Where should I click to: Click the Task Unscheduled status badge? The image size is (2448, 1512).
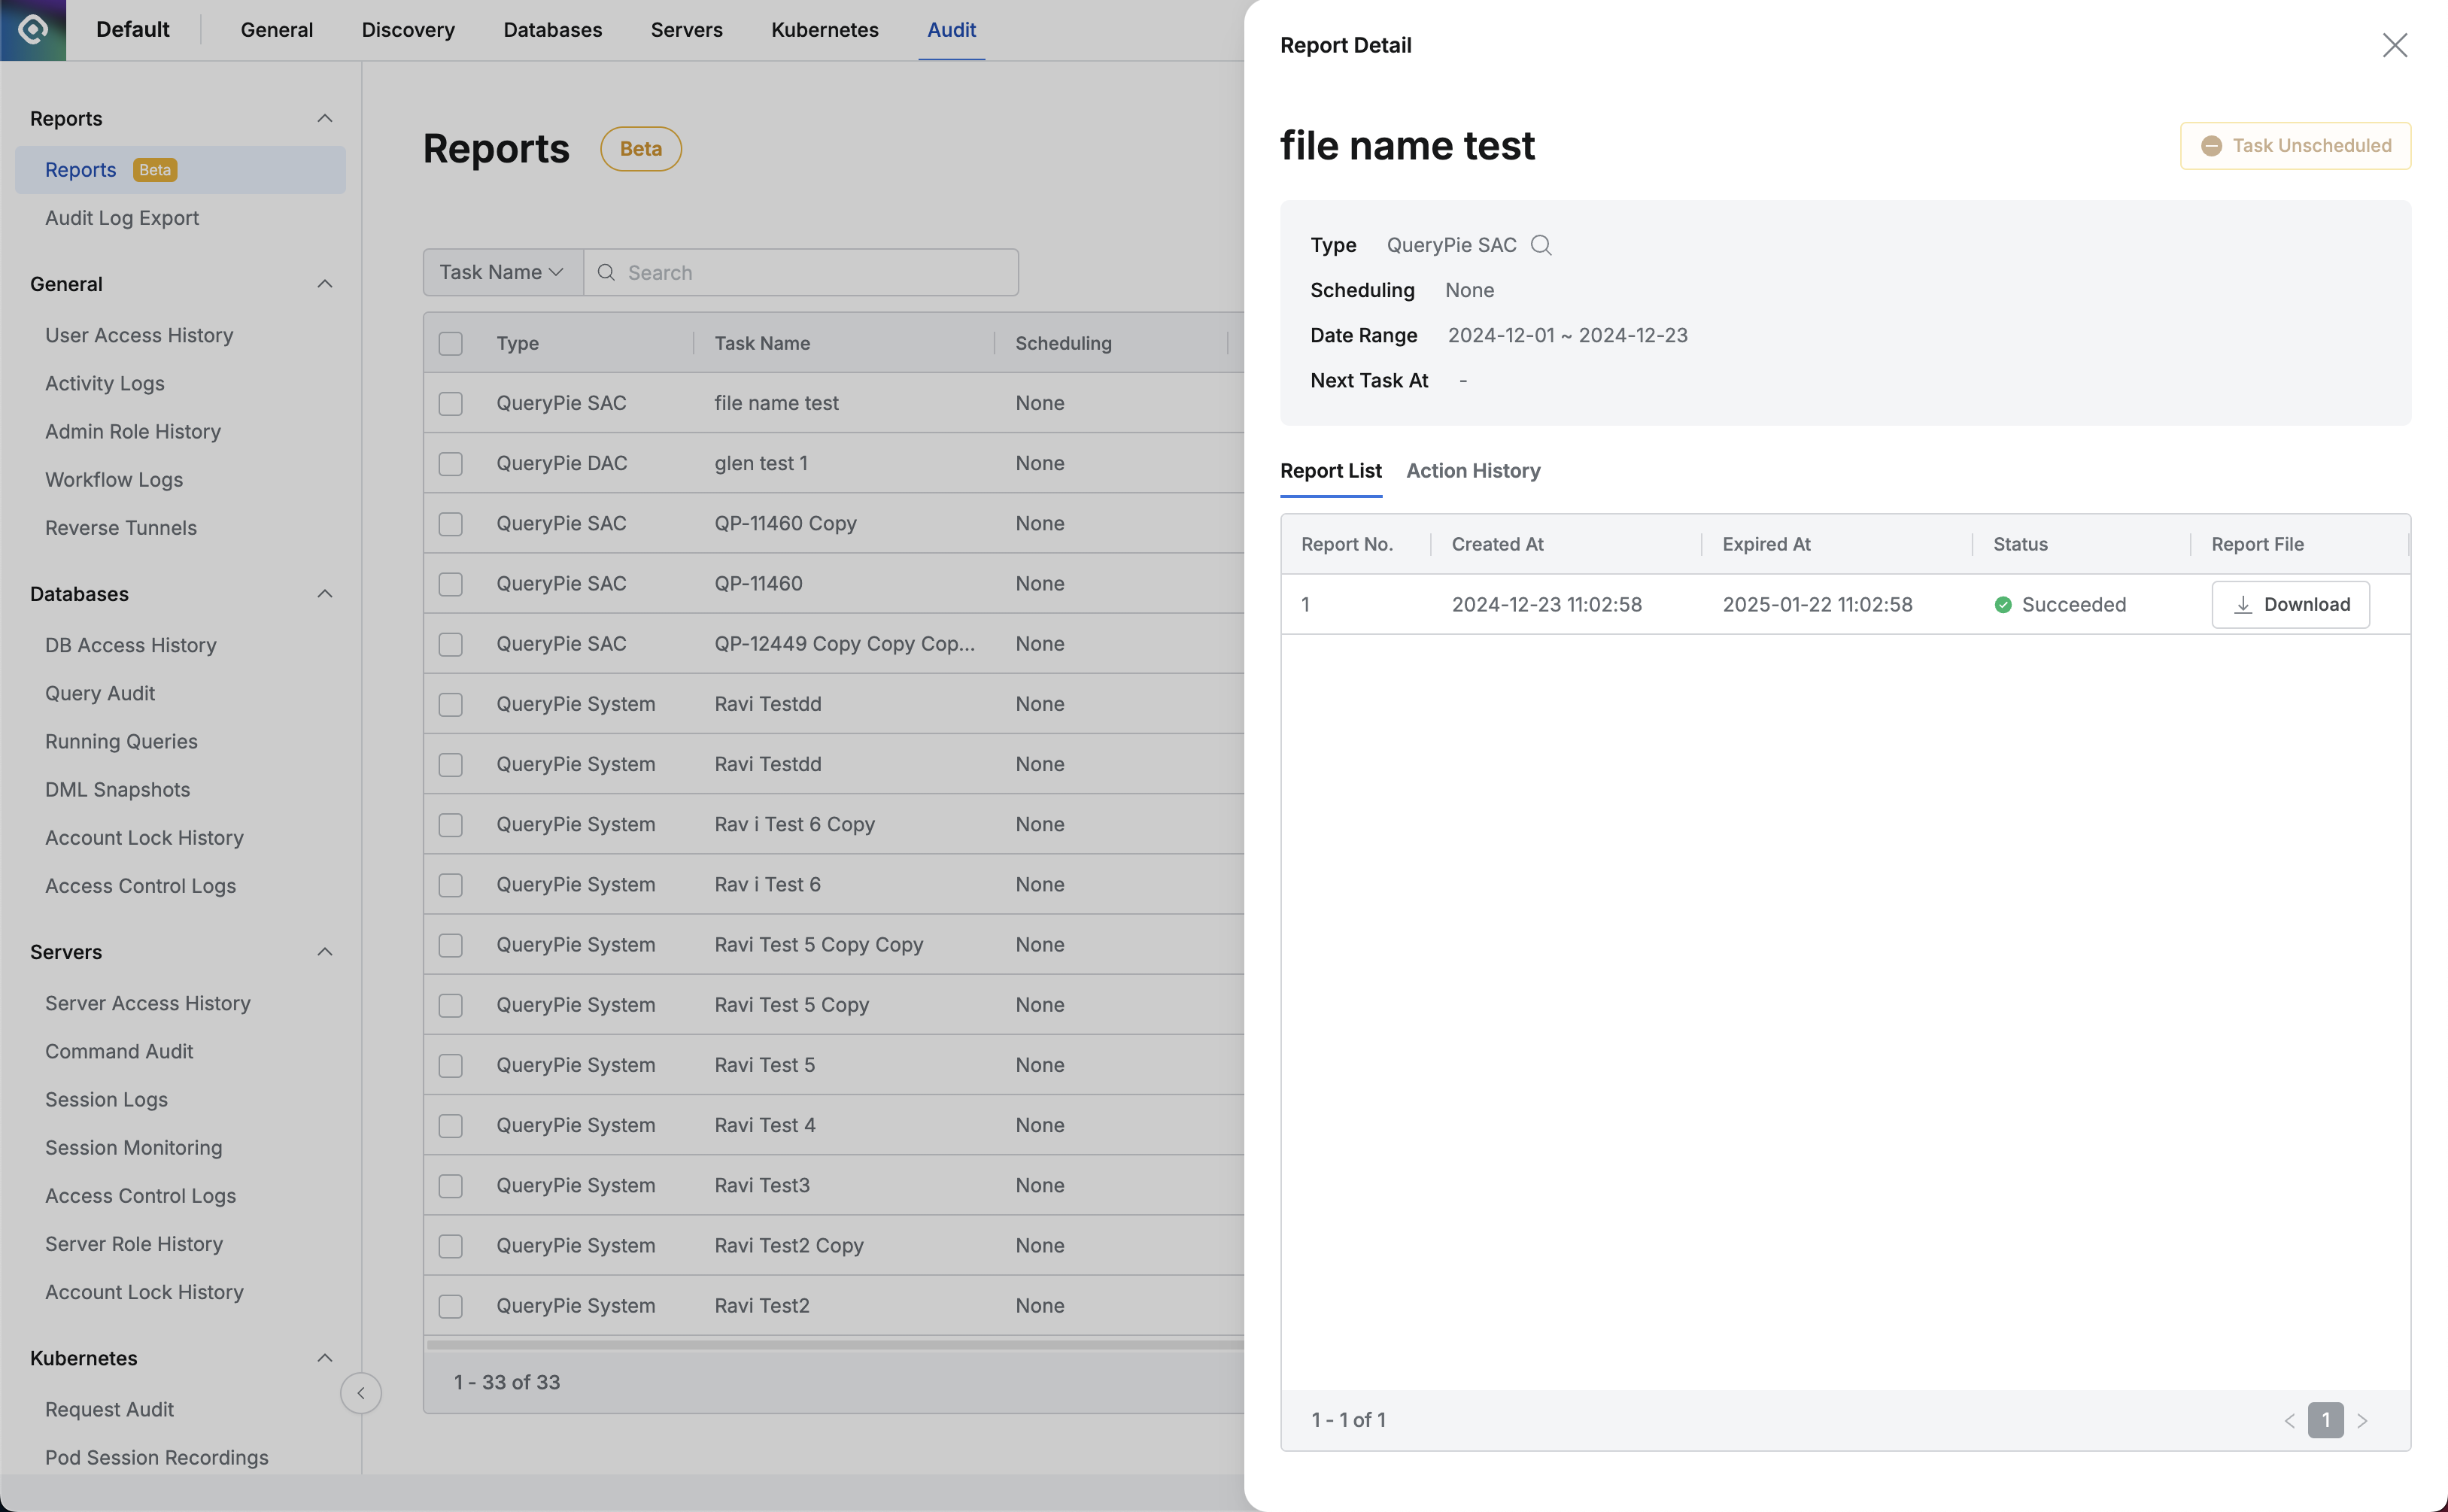[2295, 146]
